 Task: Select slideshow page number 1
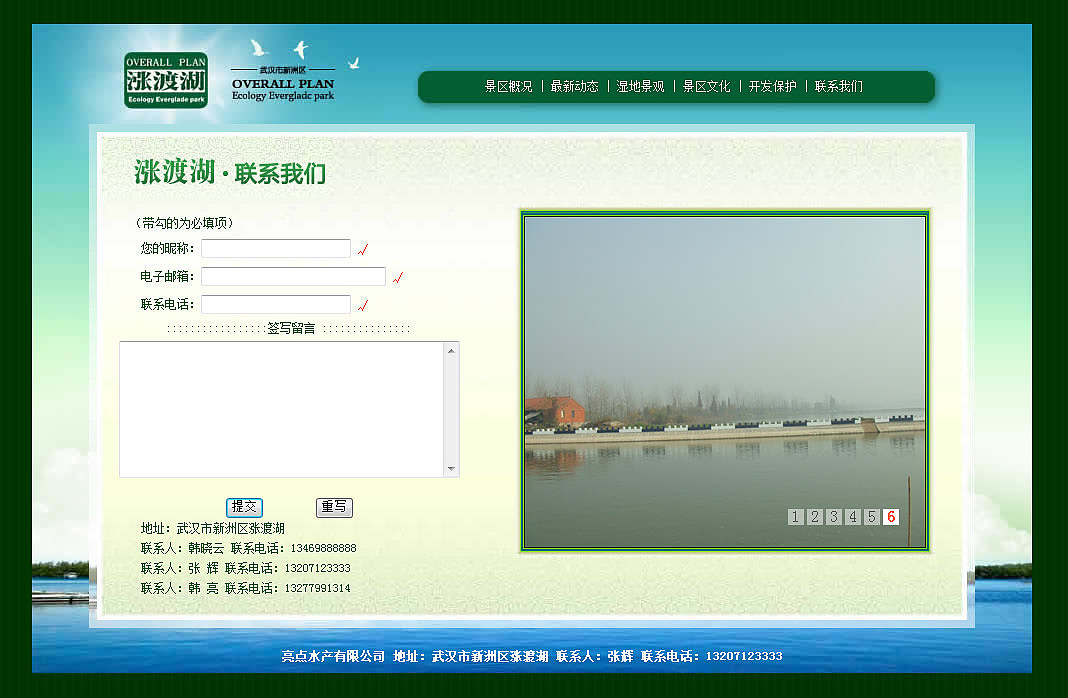coord(795,517)
